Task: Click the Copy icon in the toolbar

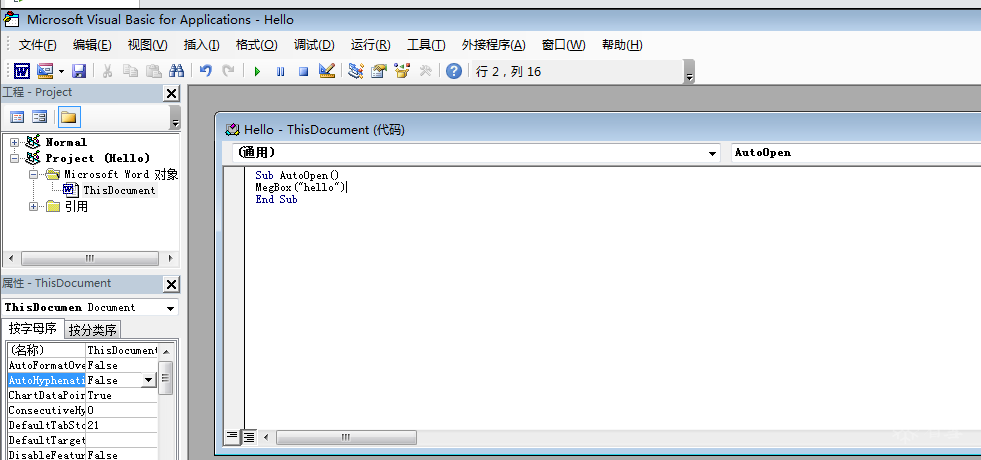Action: point(130,71)
